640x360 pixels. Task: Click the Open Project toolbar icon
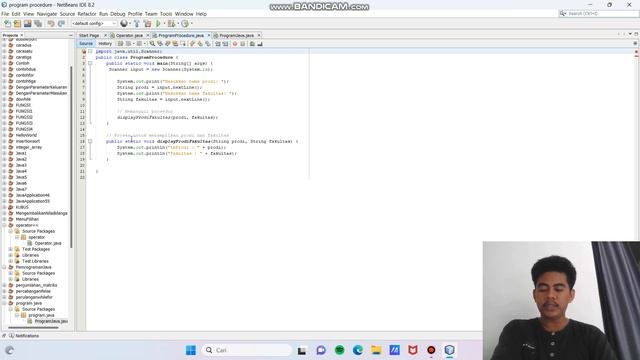tap(27, 24)
